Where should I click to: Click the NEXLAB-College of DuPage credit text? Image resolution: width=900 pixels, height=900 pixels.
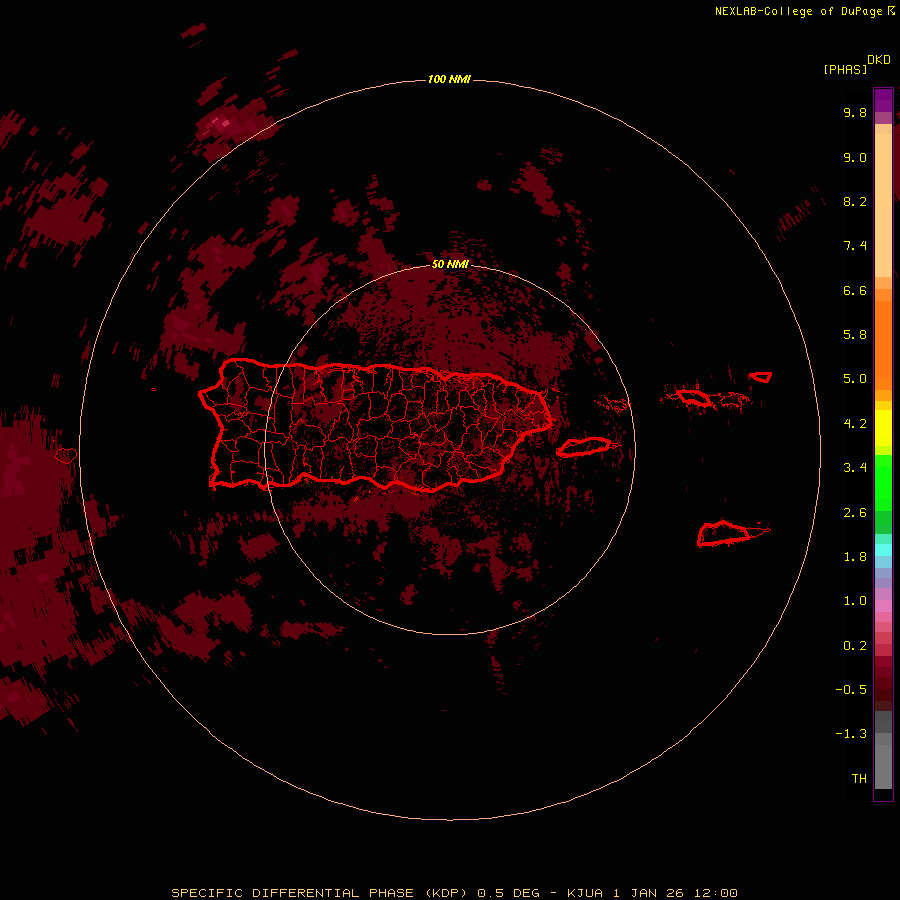point(798,11)
